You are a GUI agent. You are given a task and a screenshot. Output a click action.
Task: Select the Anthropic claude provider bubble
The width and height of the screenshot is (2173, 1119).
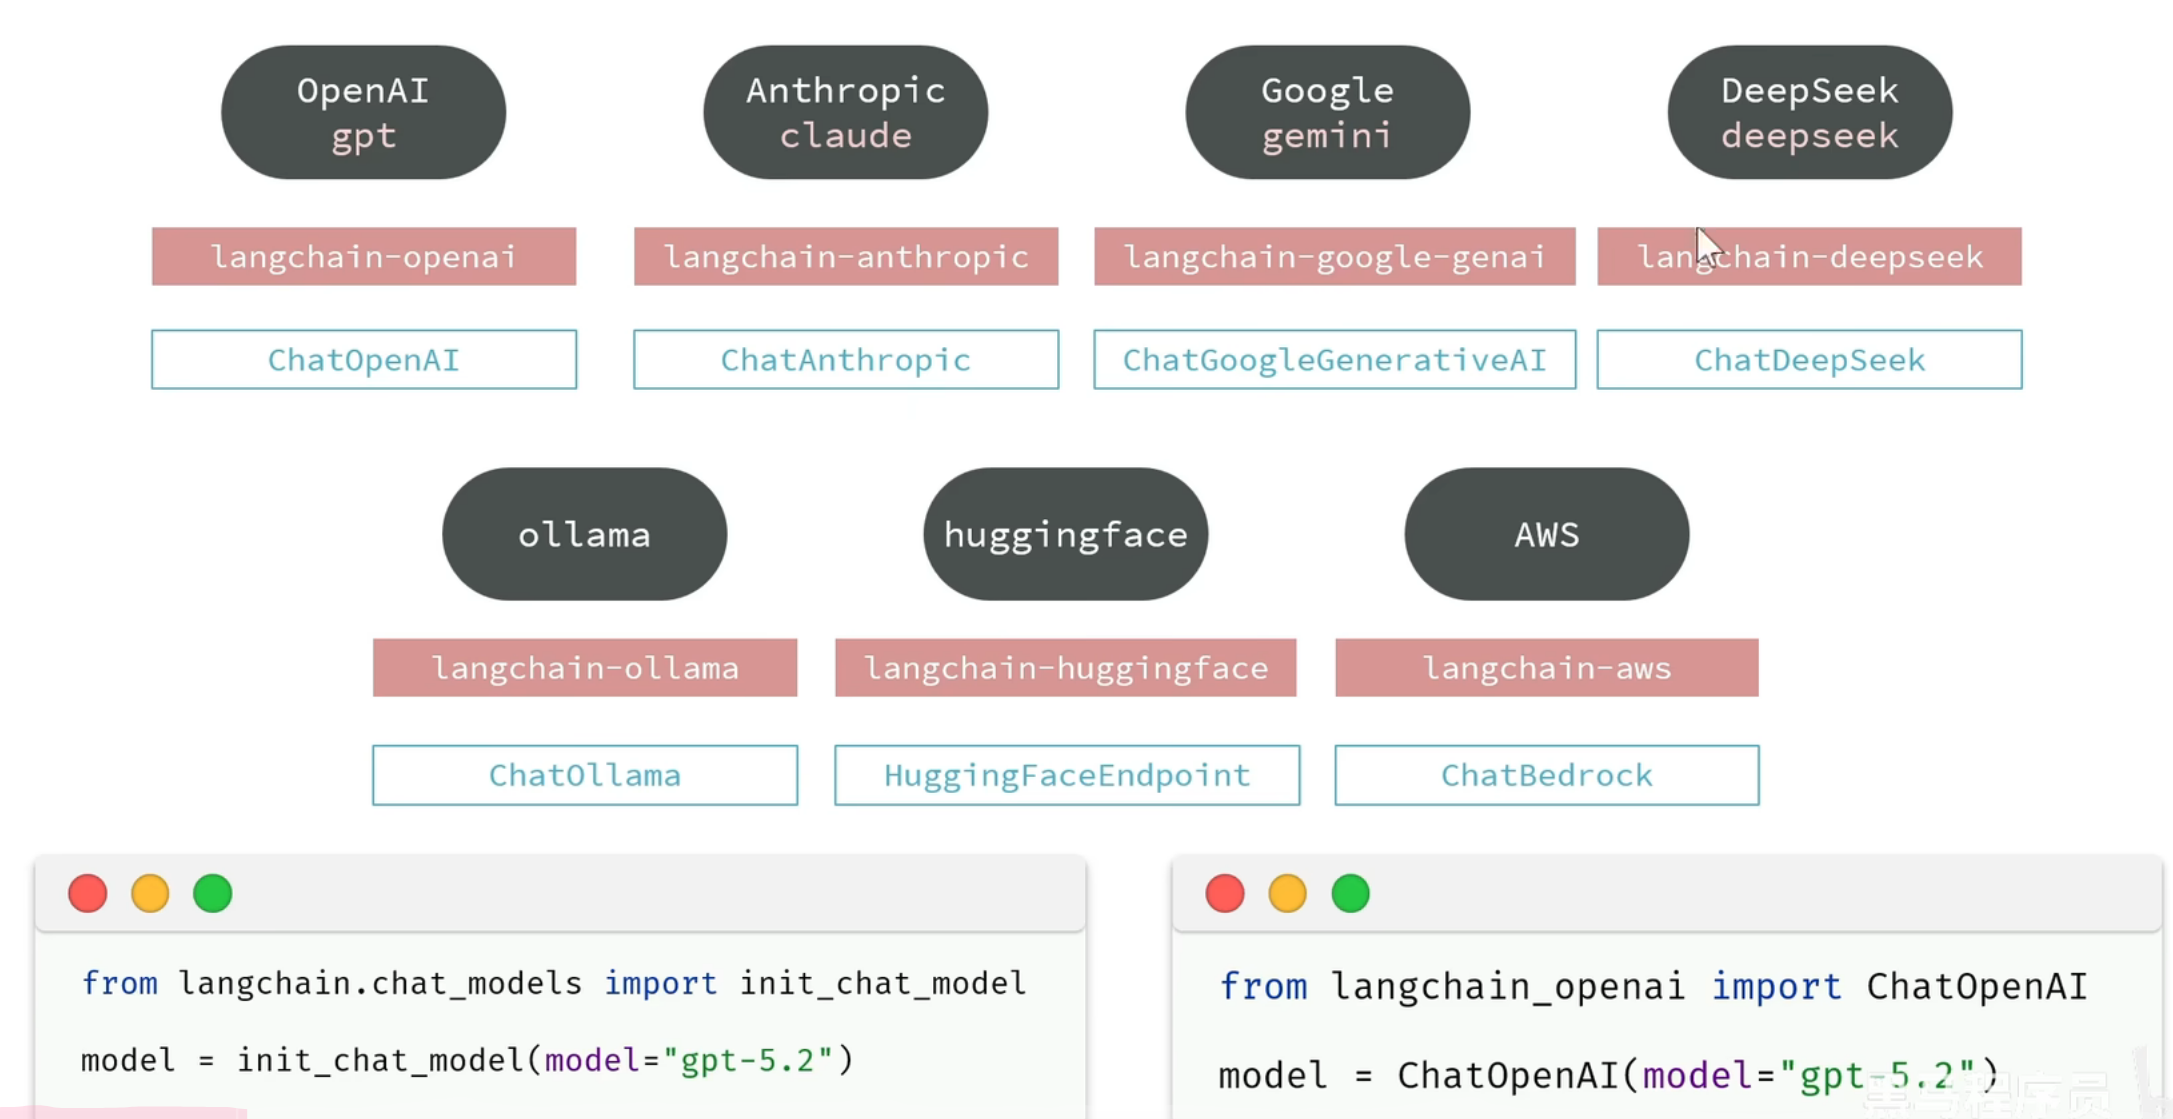[846, 112]
